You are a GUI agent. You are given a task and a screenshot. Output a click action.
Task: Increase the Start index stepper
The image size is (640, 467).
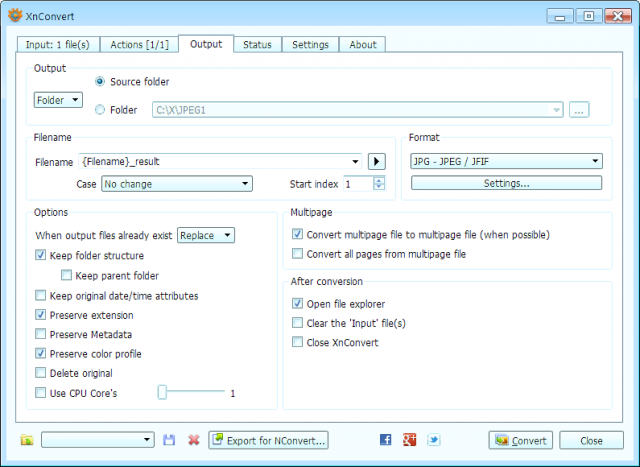click(x=379, y=180)
